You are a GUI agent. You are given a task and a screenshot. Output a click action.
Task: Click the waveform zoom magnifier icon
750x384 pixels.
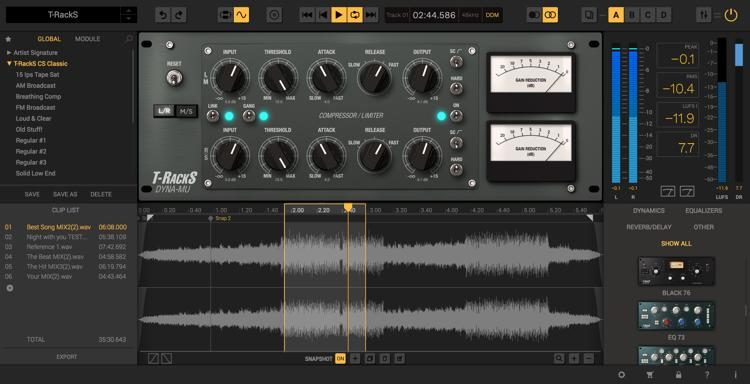(x=559, y=358)
